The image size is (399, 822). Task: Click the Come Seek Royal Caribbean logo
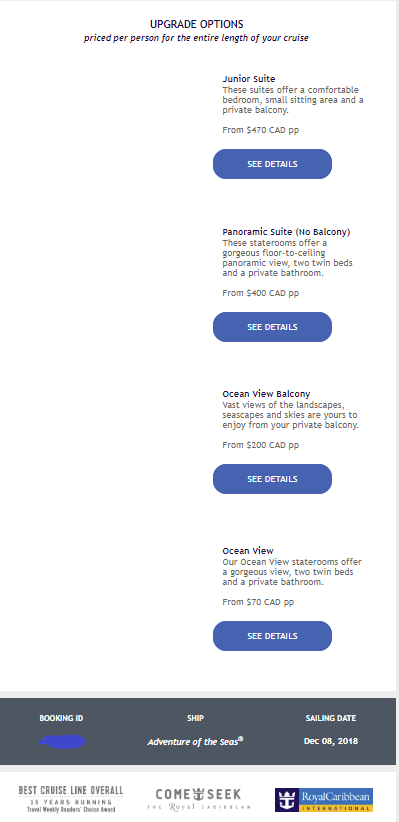[198, 799]
